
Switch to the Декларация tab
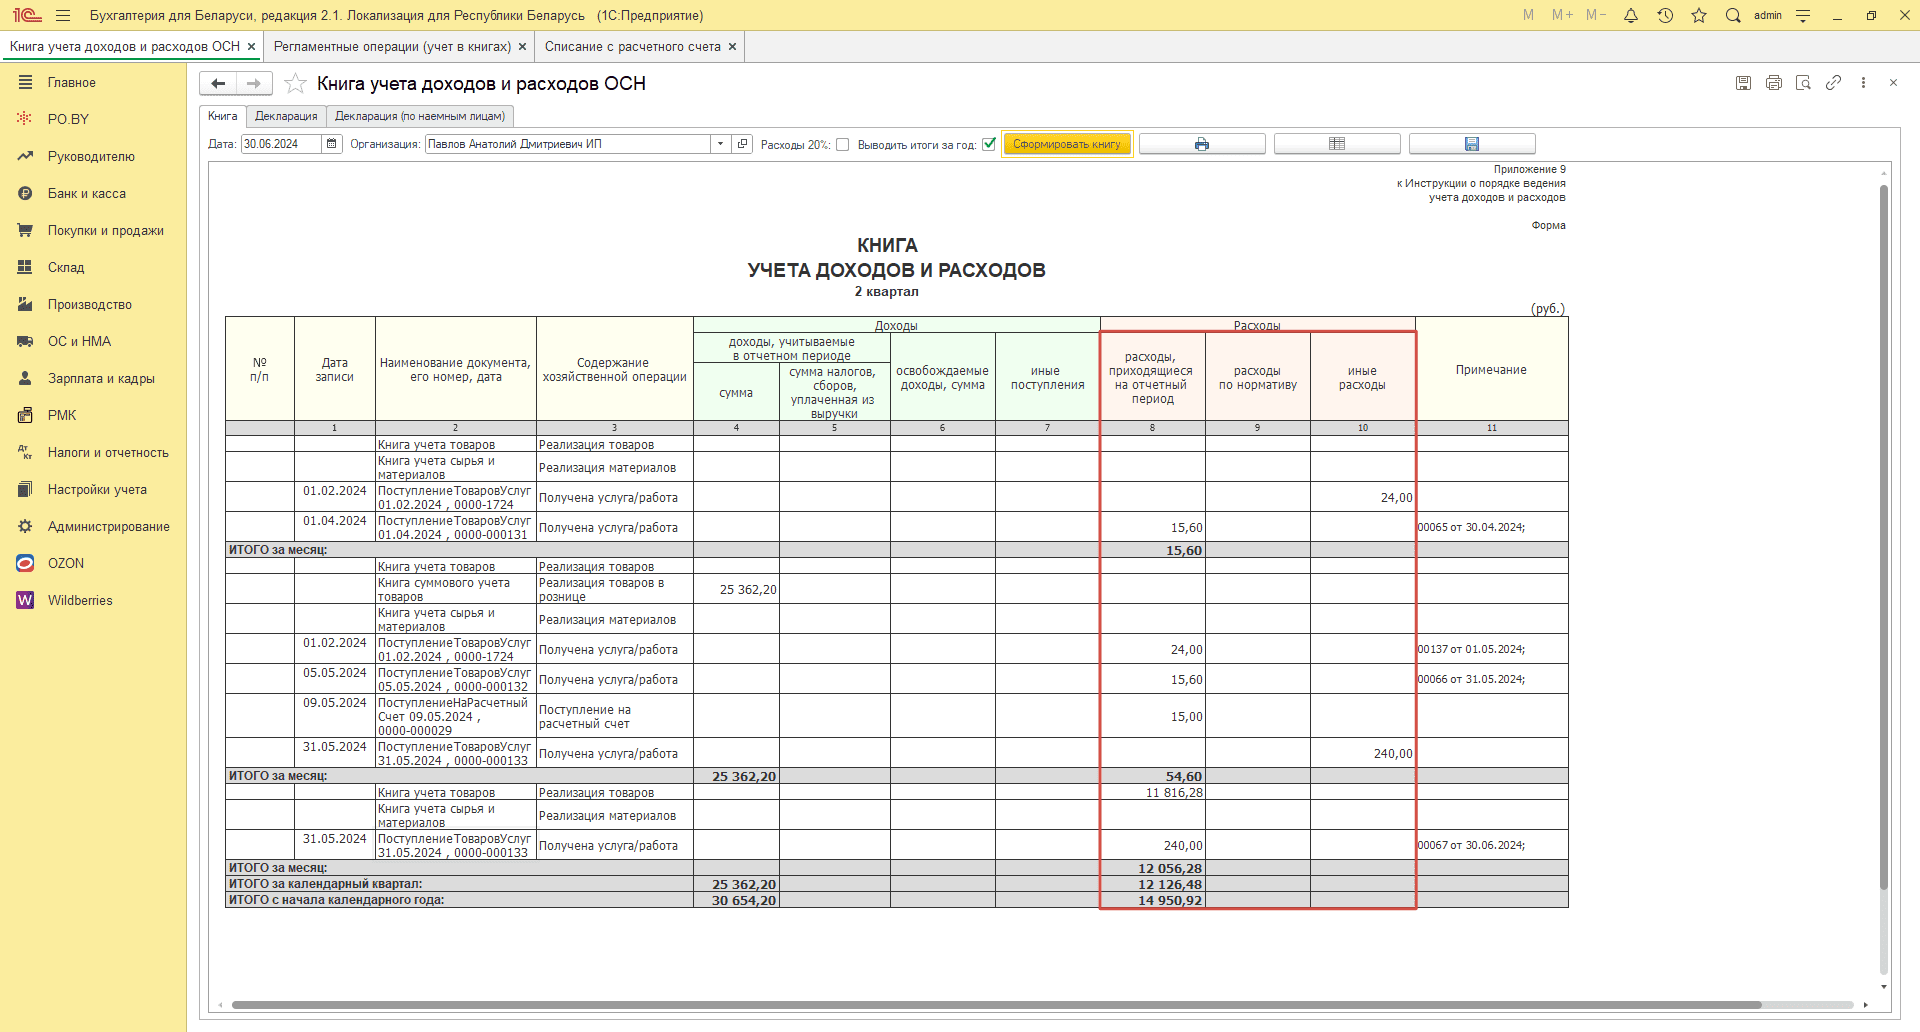pos(286,116)
